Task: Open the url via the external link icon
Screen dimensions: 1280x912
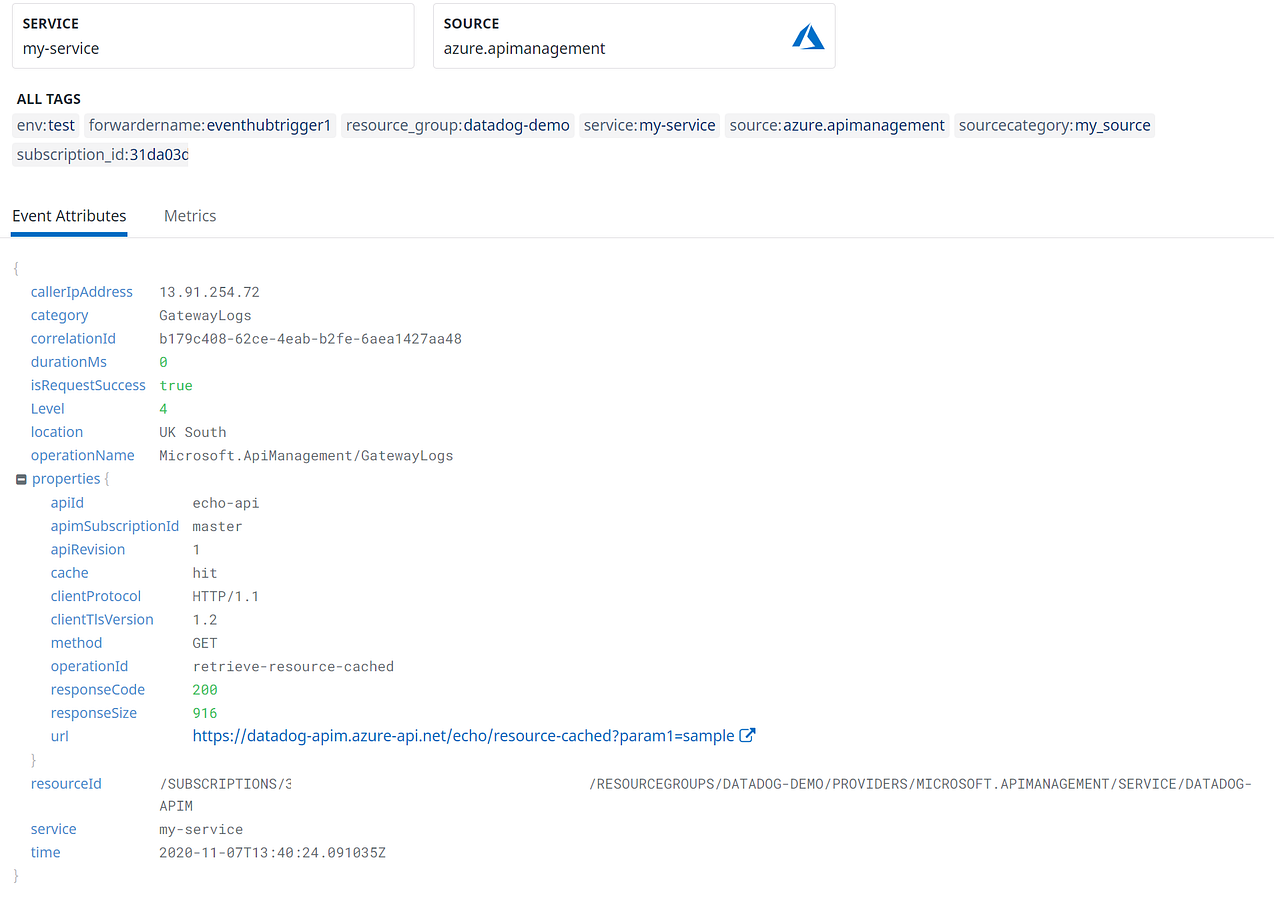Action: click(x=747, y=735)
